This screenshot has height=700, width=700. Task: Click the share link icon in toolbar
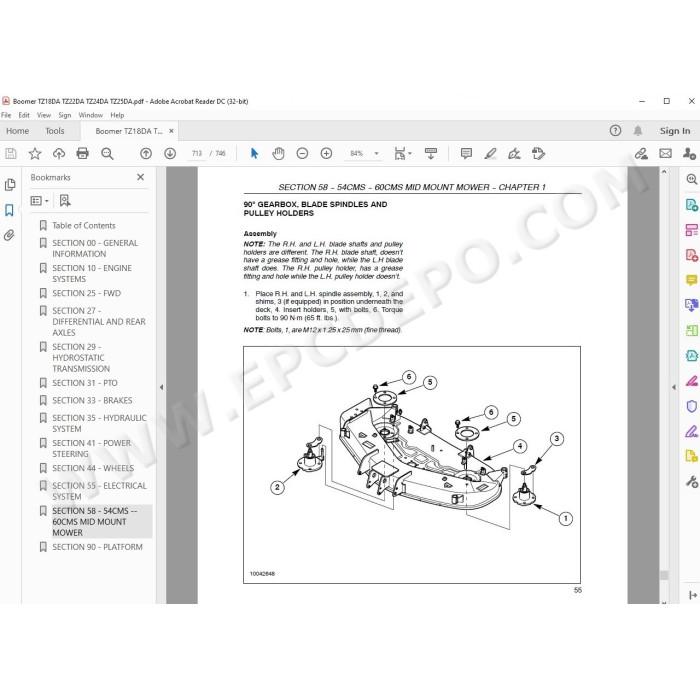tap(642, 154)
